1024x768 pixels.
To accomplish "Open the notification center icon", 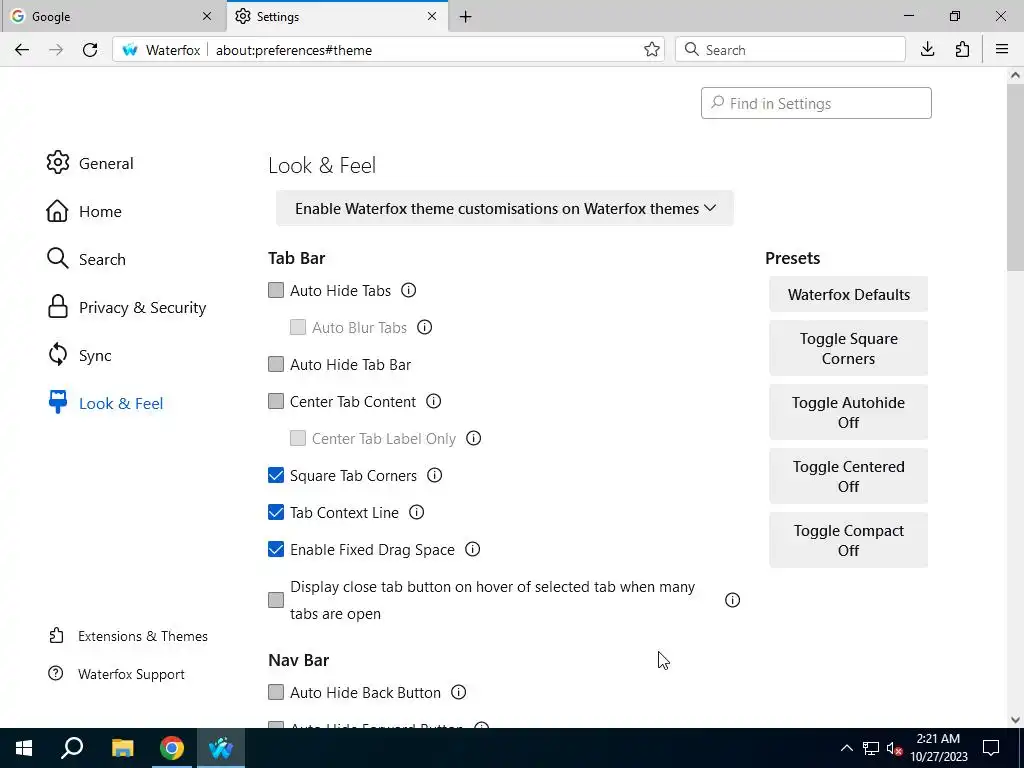I will tap(991, 748).
